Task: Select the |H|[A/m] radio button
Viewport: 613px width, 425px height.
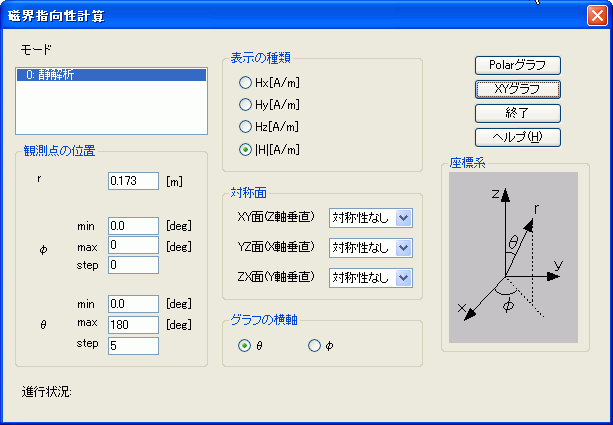Action: [245, 150]
